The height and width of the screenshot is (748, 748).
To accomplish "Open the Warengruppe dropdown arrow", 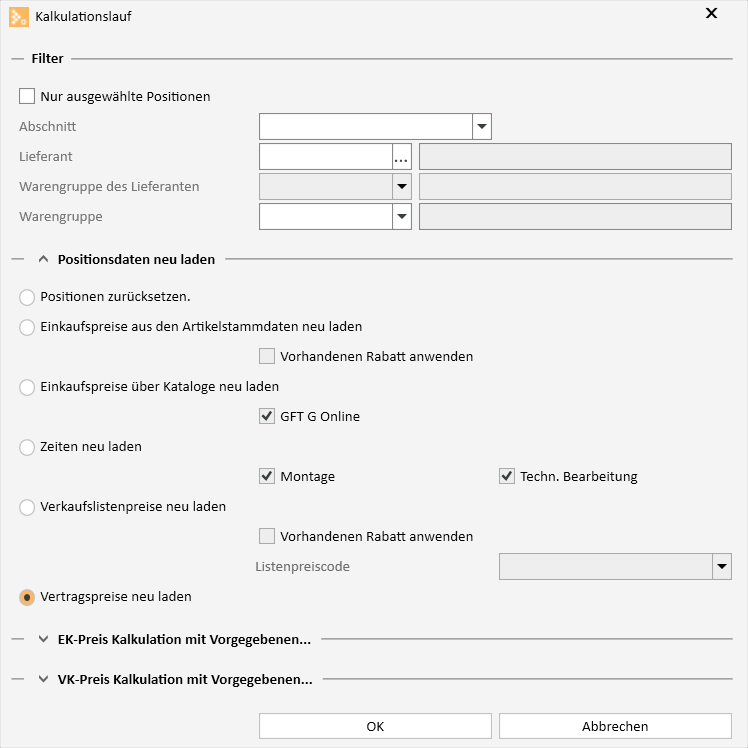I will coord(402,217).
